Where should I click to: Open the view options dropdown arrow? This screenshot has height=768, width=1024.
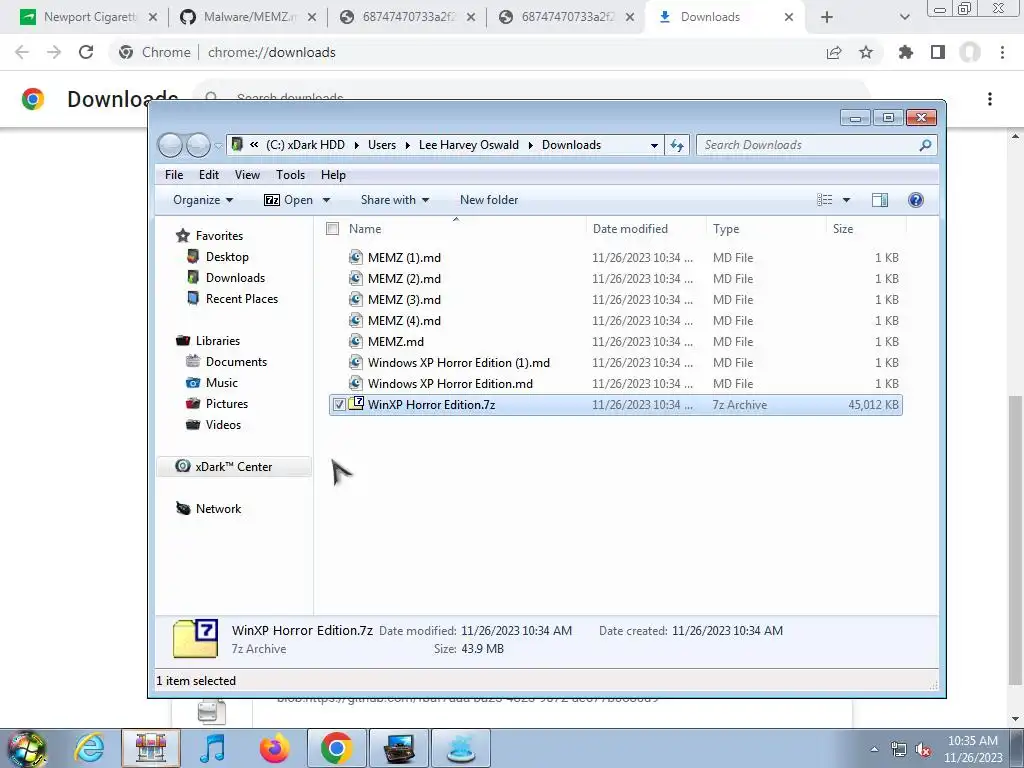pos(846,200)
